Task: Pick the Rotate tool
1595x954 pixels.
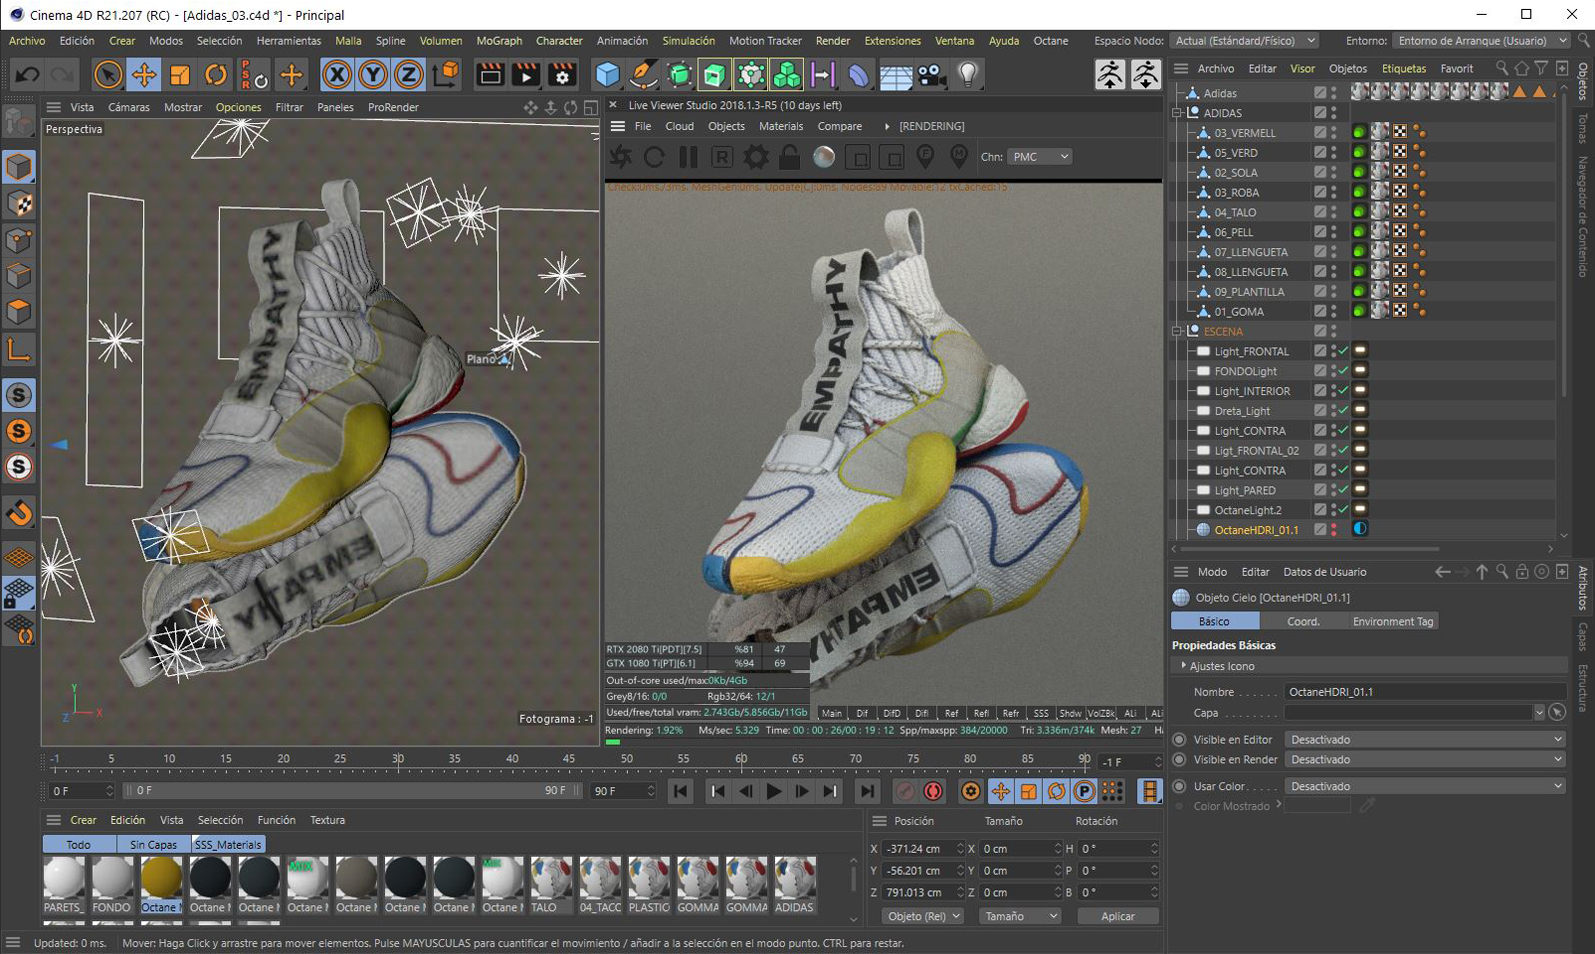Action: point(216,74)
